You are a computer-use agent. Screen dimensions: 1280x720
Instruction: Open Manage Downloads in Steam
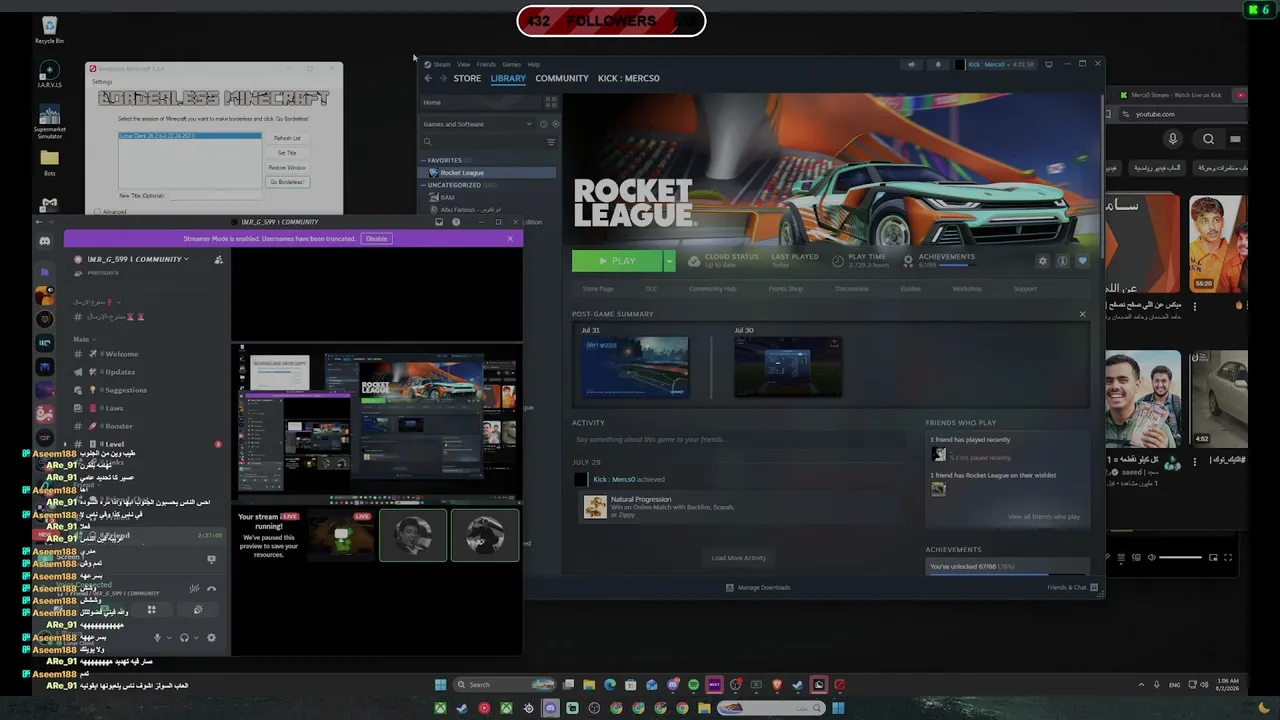758,588
